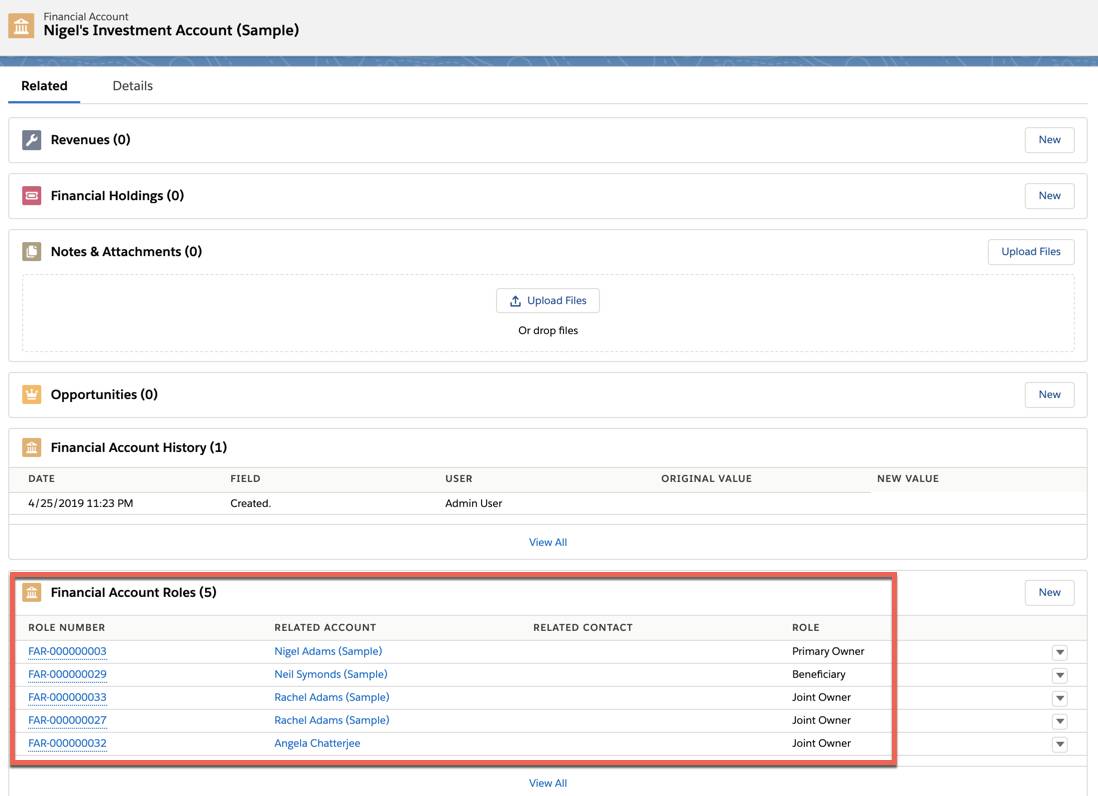The image size is (1098, 796).
Task: Click the Beneficiary role cell
Action: point(819,674)
